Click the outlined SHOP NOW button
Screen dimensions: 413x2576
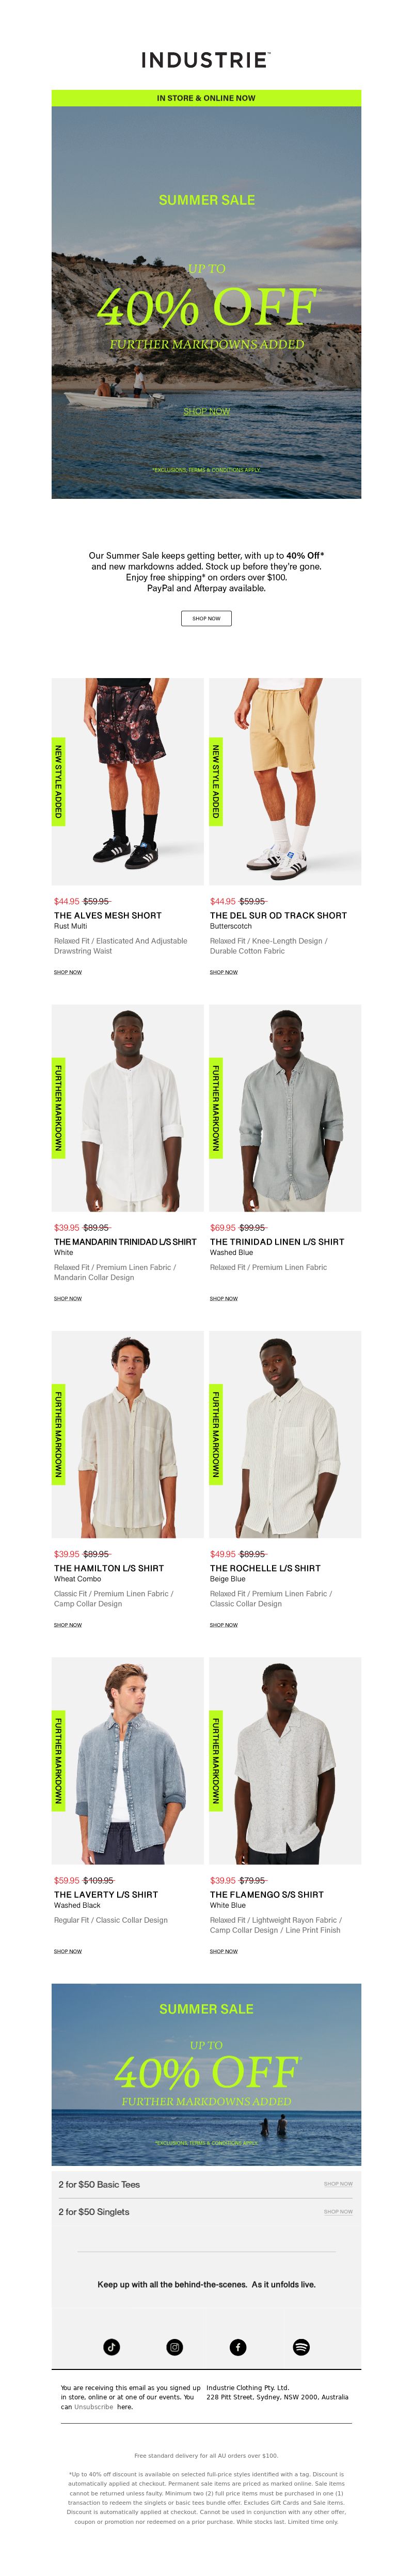(206, 618)
